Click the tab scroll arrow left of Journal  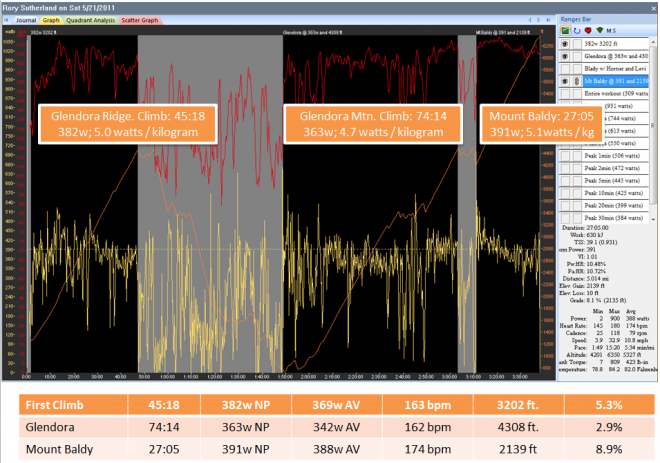click(x=6, y=19)
